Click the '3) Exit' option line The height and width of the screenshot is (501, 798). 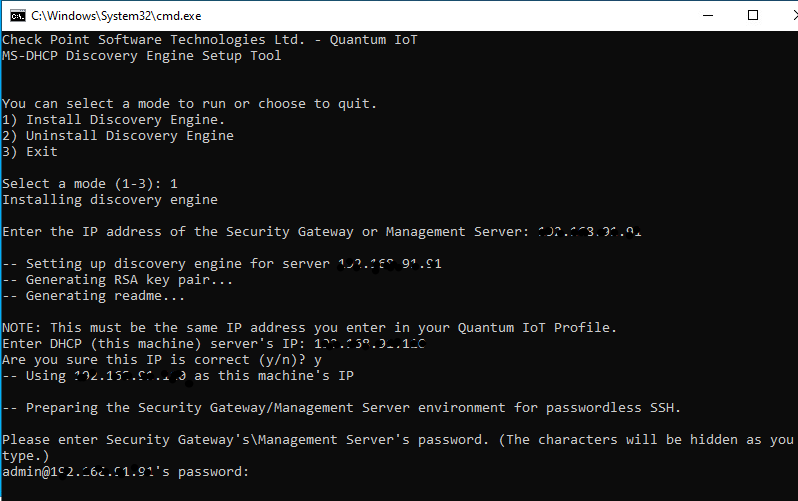tap(30, 152)
